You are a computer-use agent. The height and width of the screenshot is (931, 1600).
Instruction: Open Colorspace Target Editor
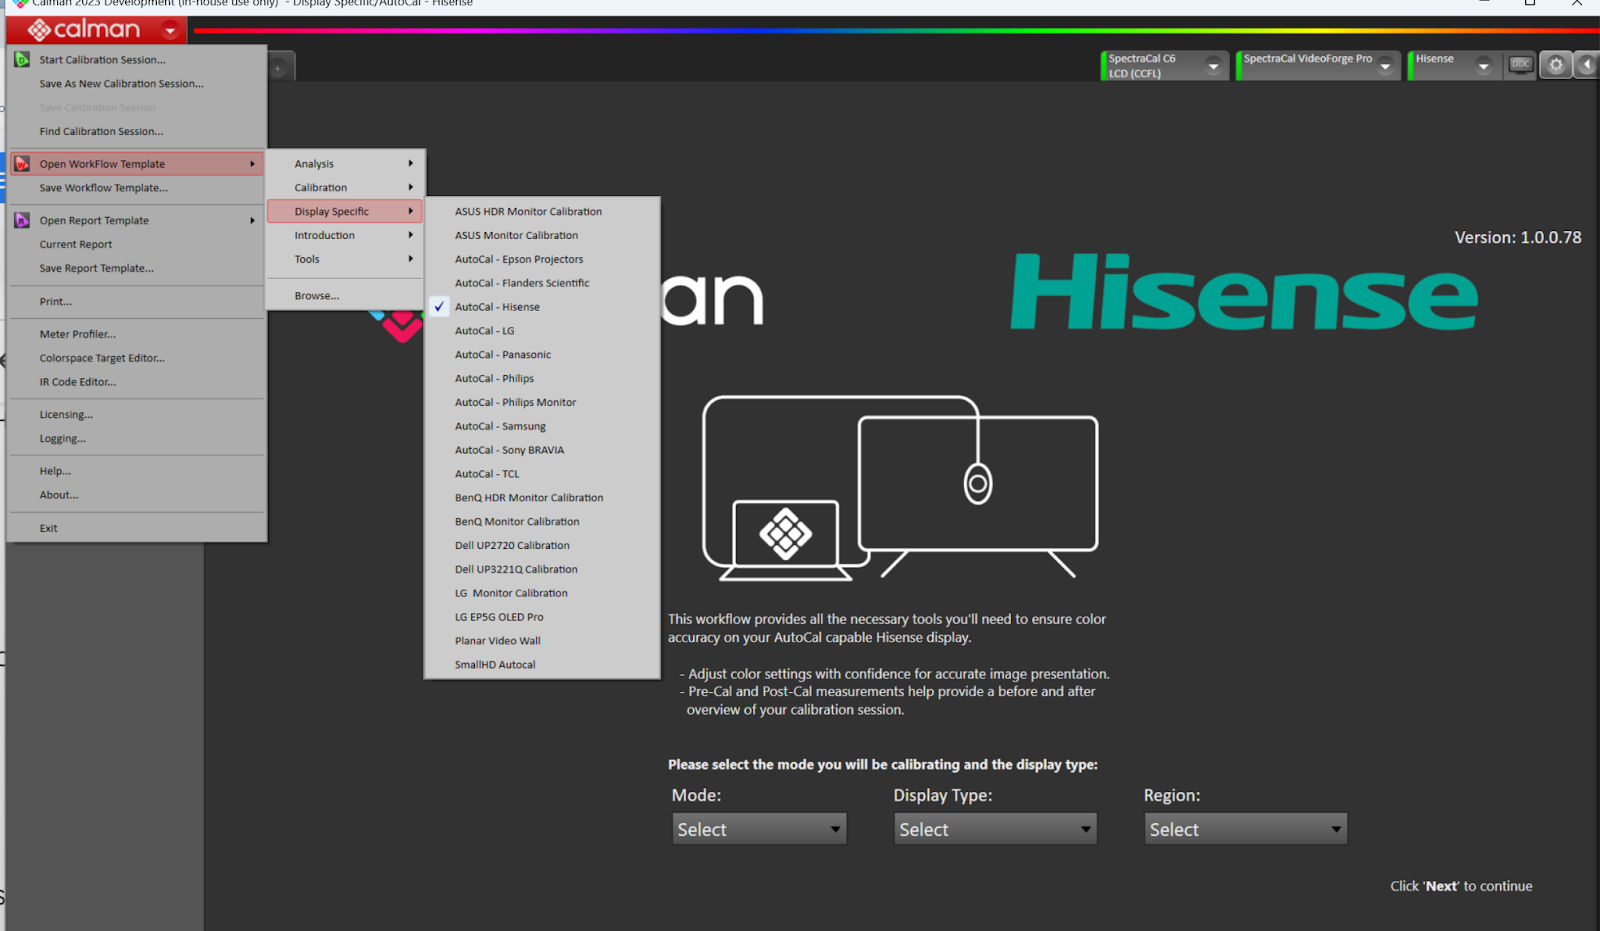(x=137, y=359)
